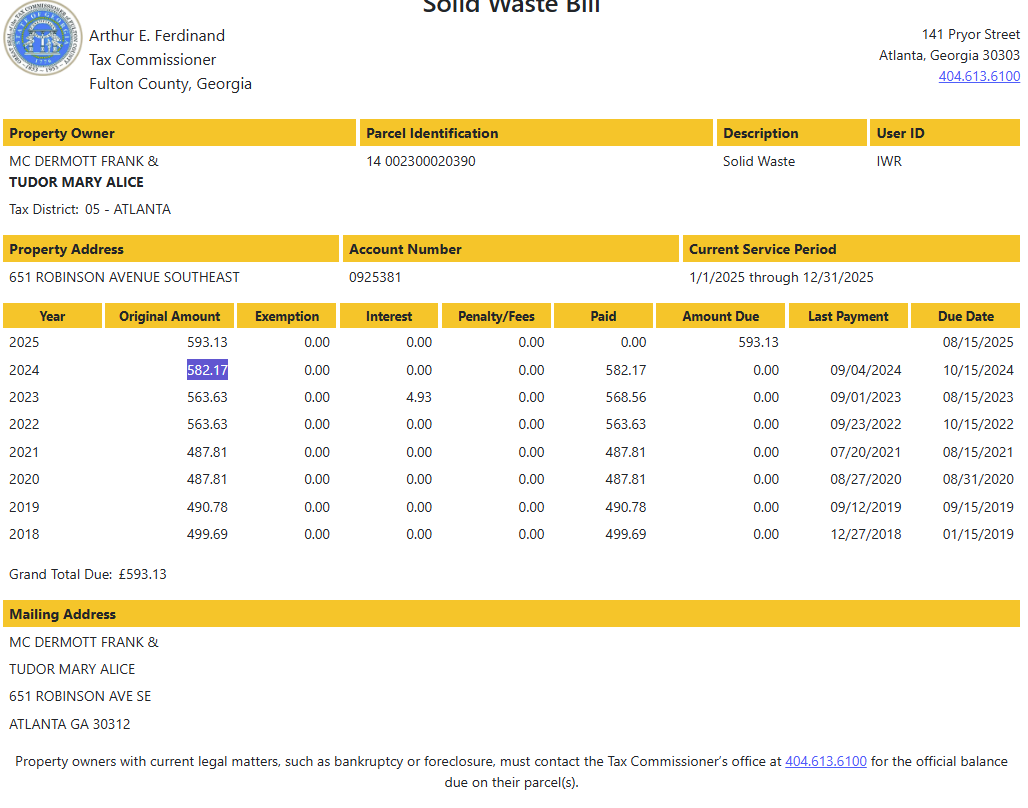The width and height of the screenshot is (1028, 808).
Task: Click the footer phone link 404.613.6100
Action: pyautogui.click(x=825, y=761)
